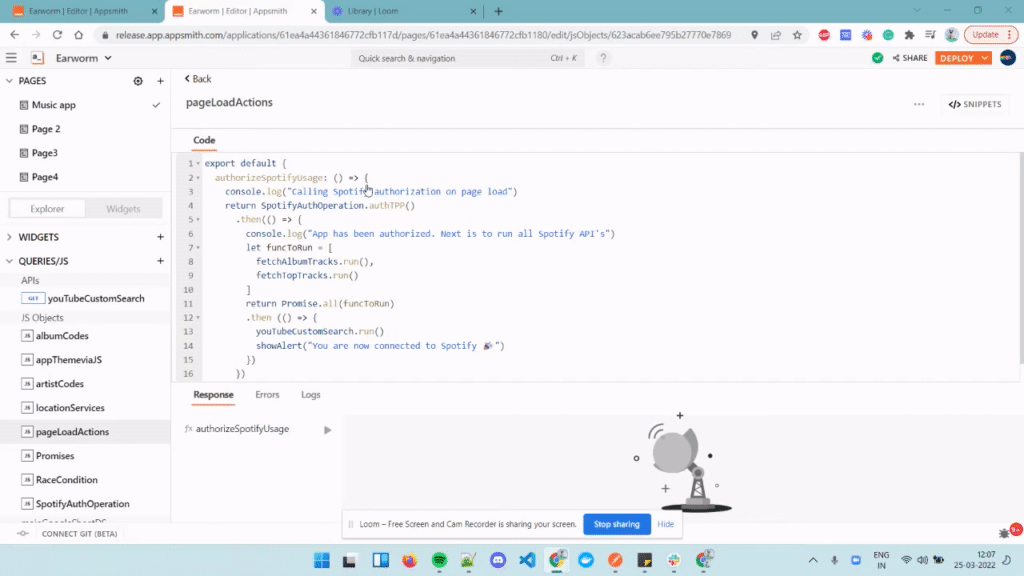This screenshot has width=1024, height=576.
Task: Open the help question mark icon
Action: coord(603,58)
